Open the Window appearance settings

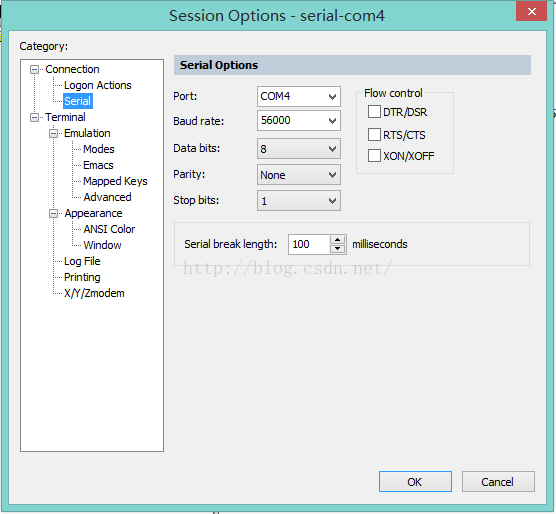point(102,245)
